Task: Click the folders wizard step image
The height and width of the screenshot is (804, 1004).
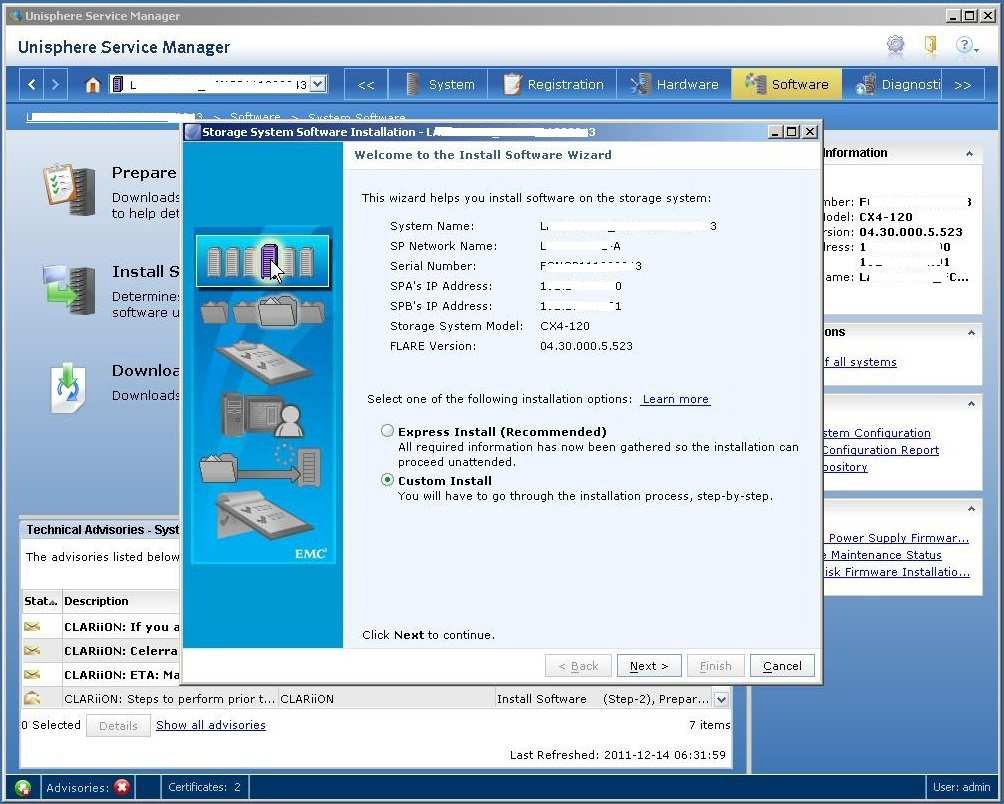Action: coord(262,312)
